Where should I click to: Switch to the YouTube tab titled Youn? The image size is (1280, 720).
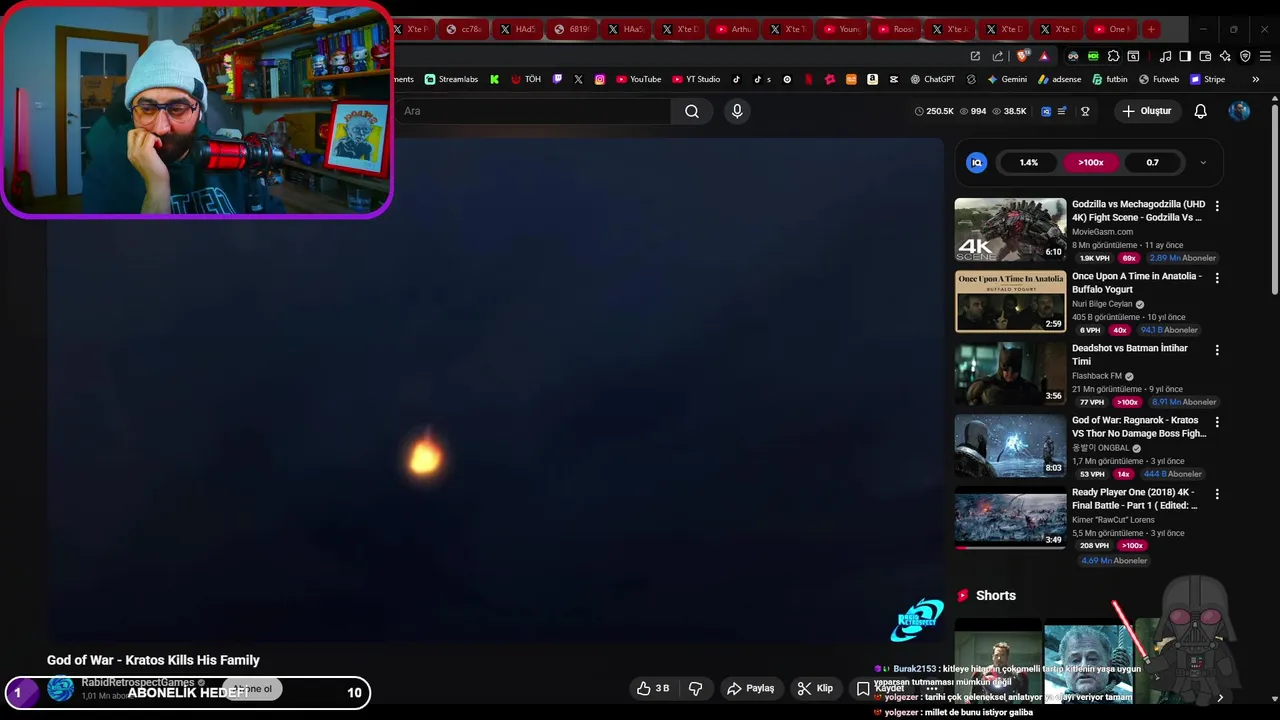(x=841, y=29)
